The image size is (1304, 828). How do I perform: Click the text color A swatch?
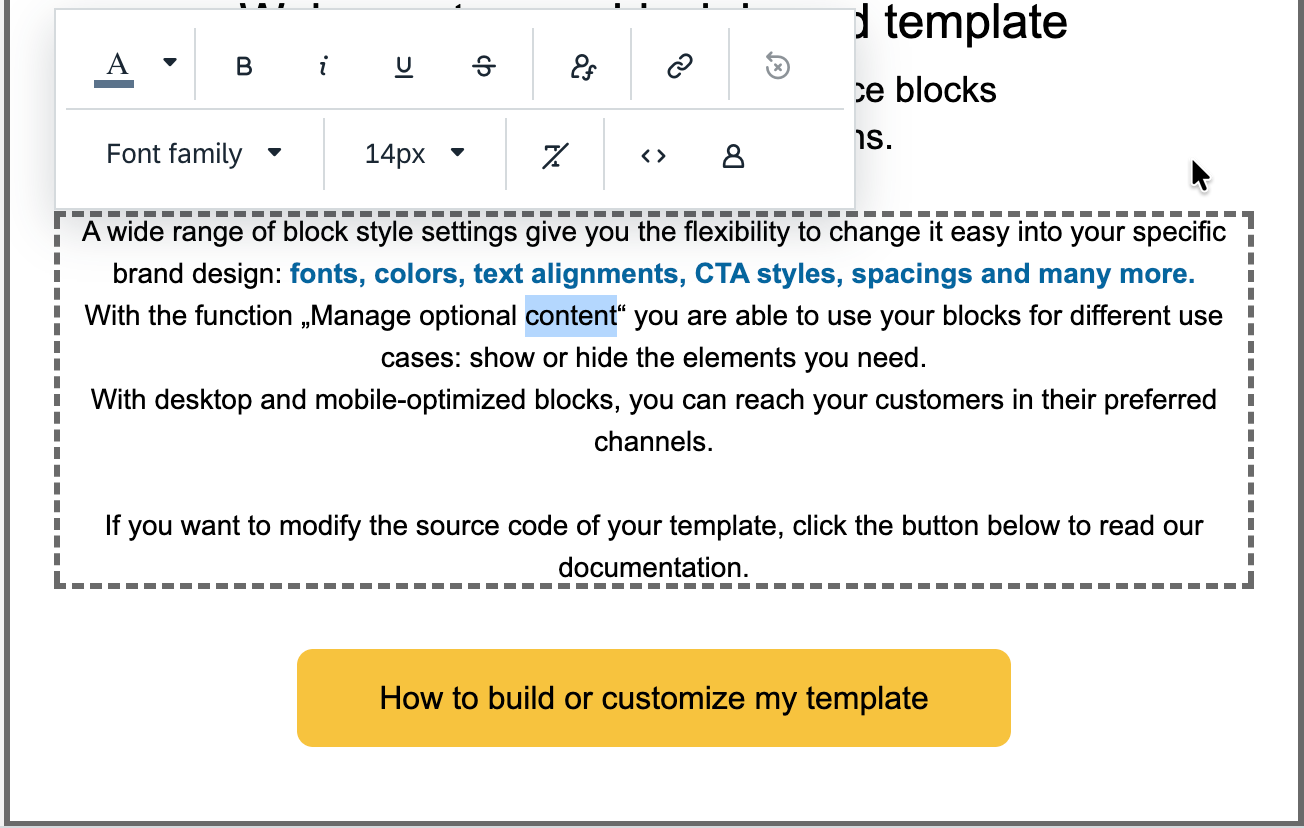point(115,67)
